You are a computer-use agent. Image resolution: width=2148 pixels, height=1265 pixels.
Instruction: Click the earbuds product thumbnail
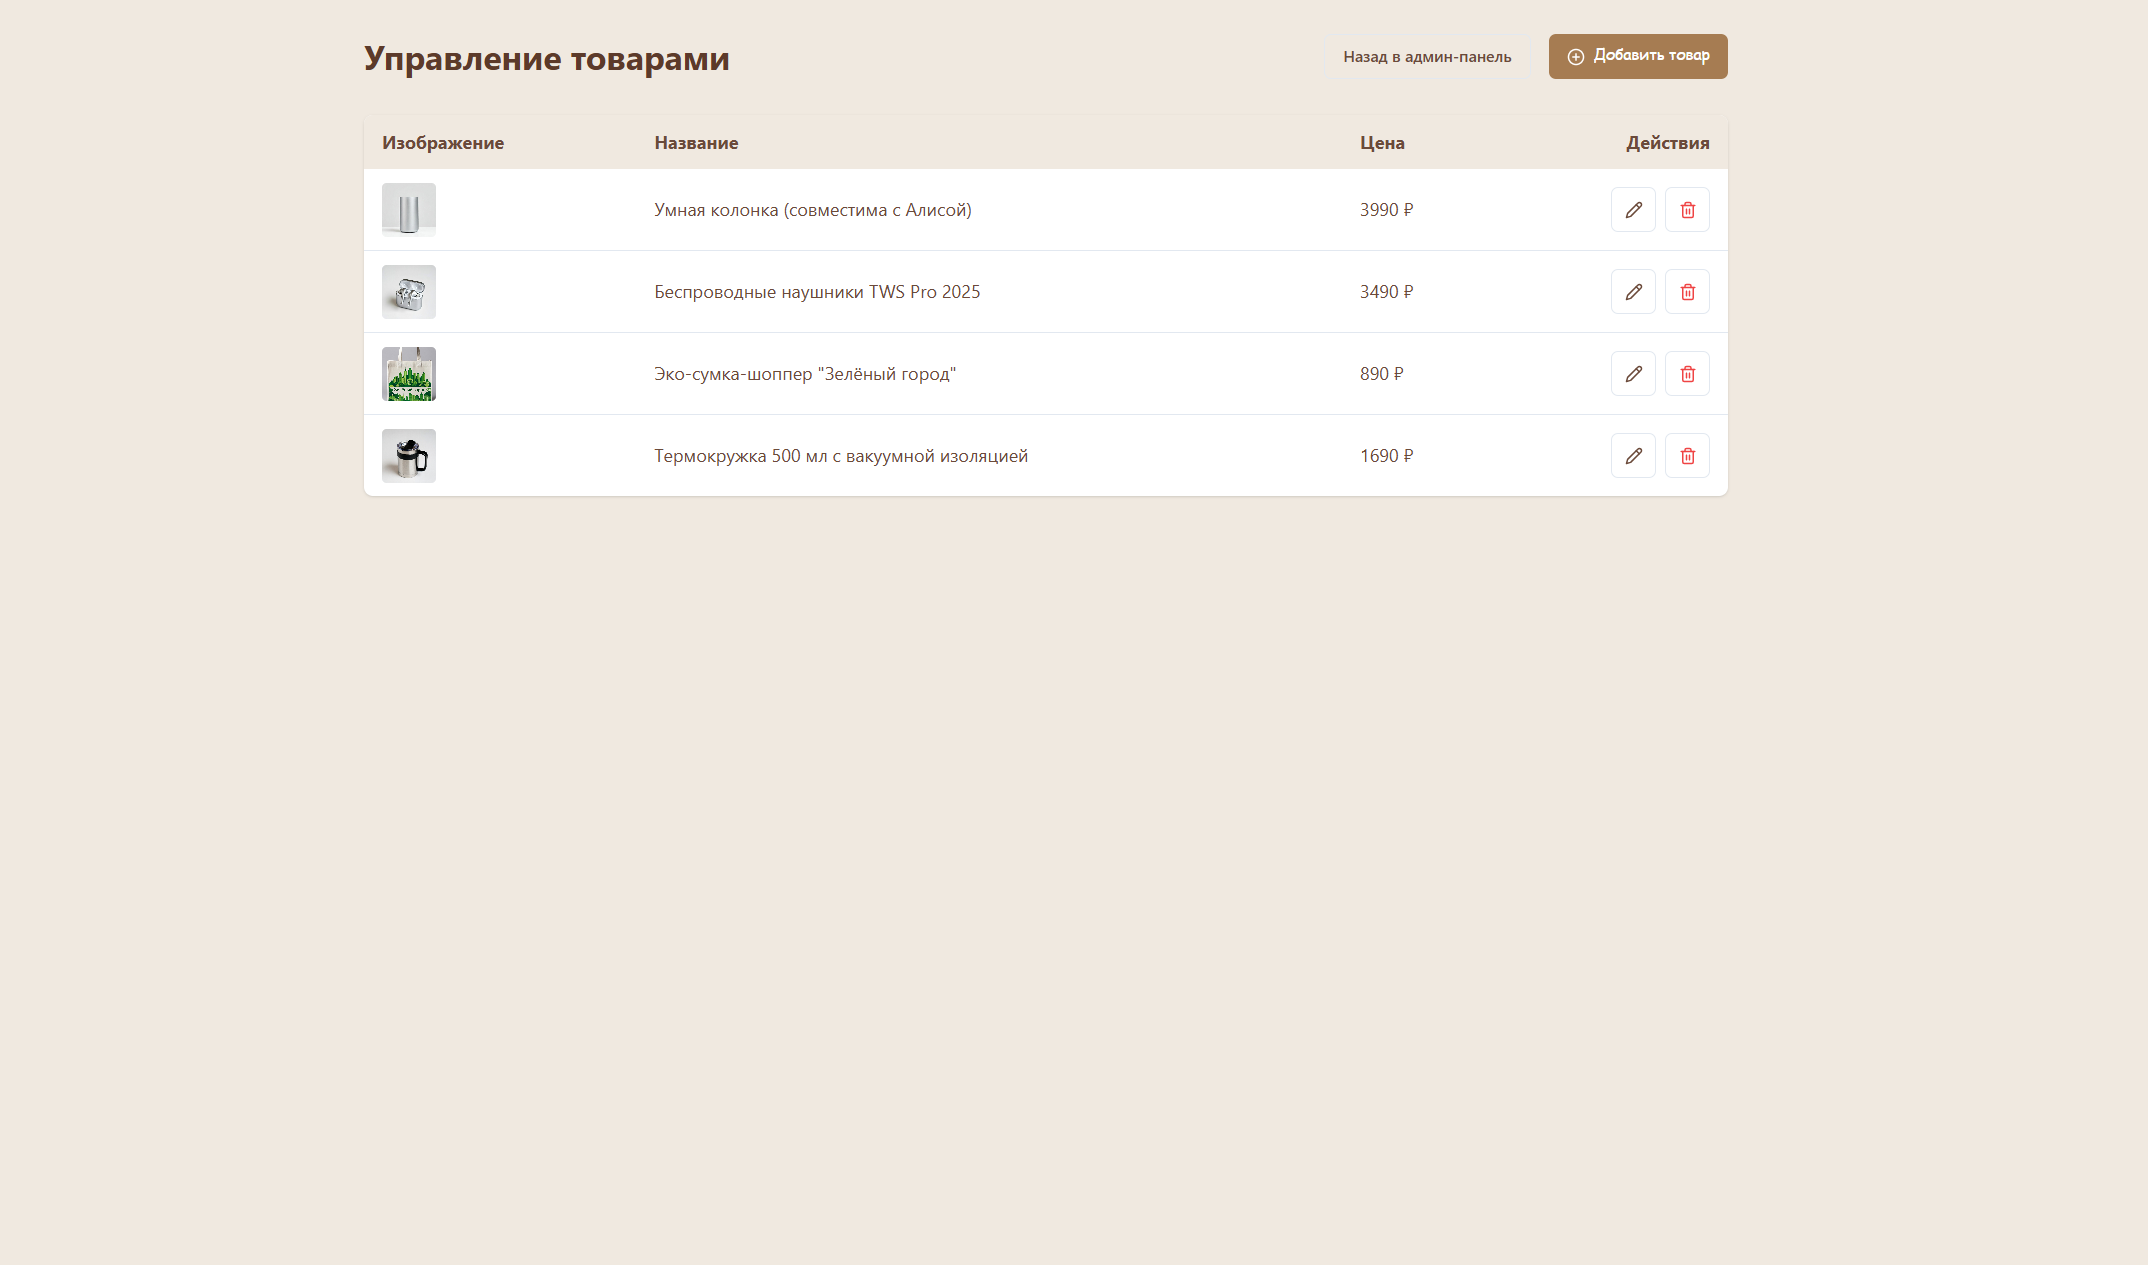pos(408,292)
